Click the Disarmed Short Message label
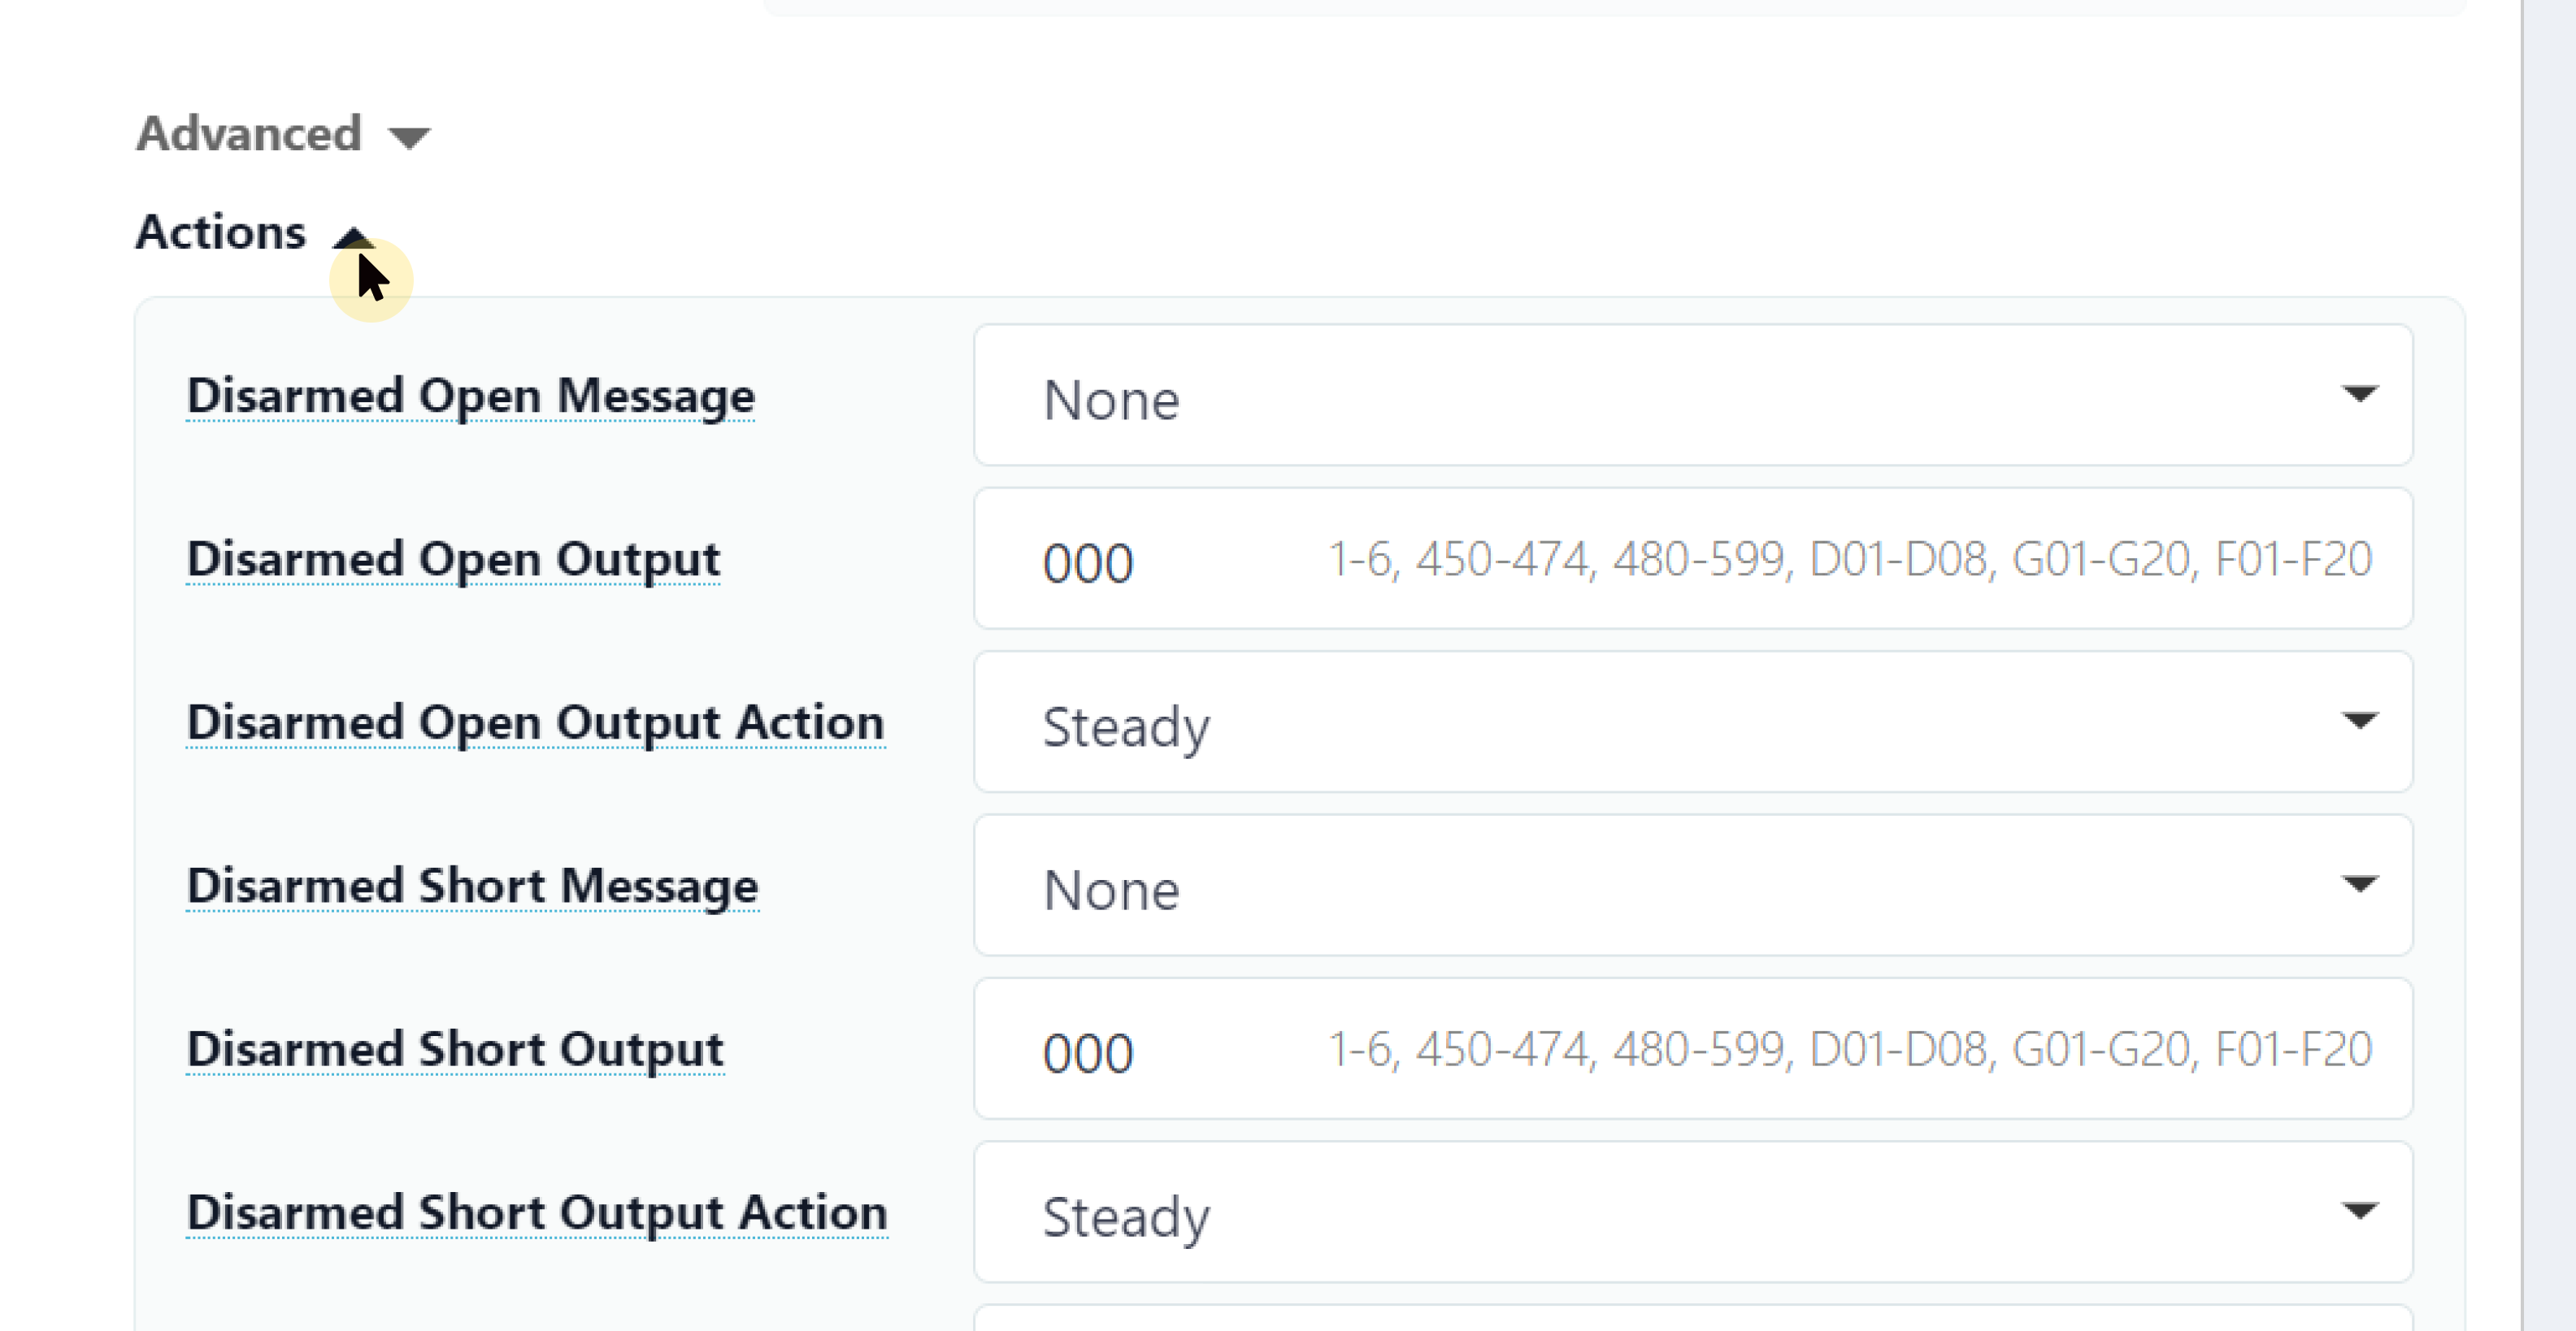2576x1331 pixels. (472, 886)
